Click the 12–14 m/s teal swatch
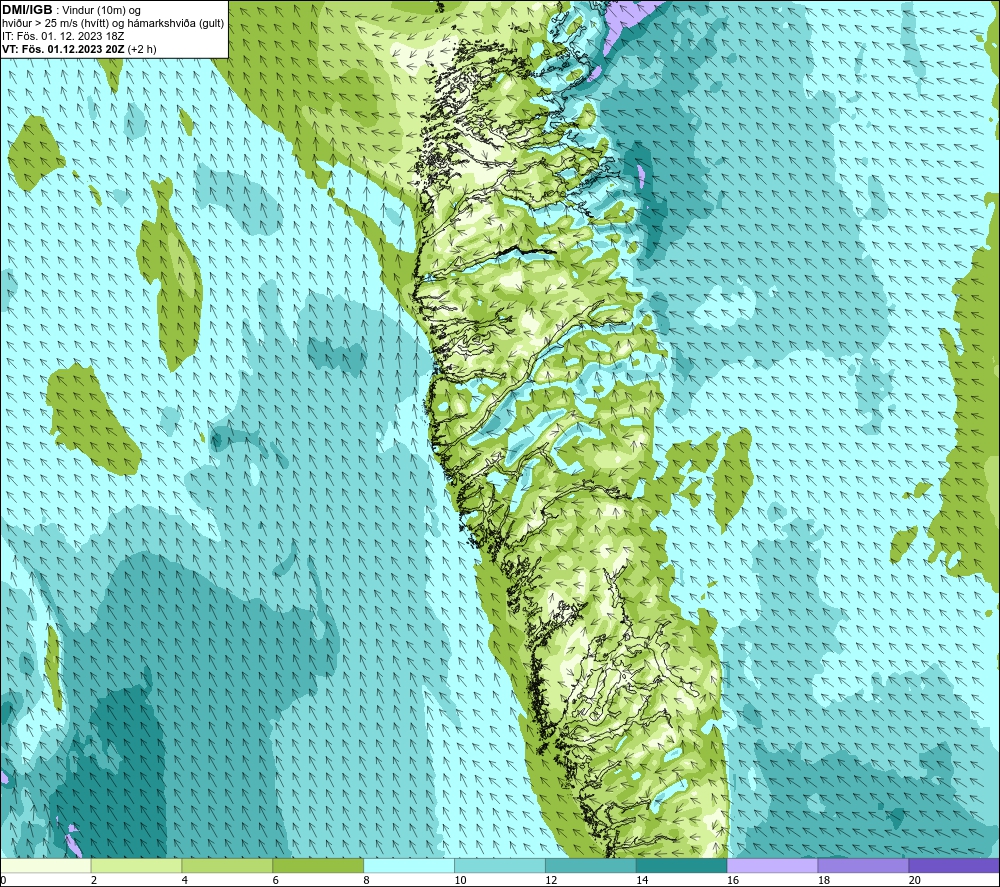This screenshot has width=1000, height=887. pyautogui.click(x=591, y=866)
